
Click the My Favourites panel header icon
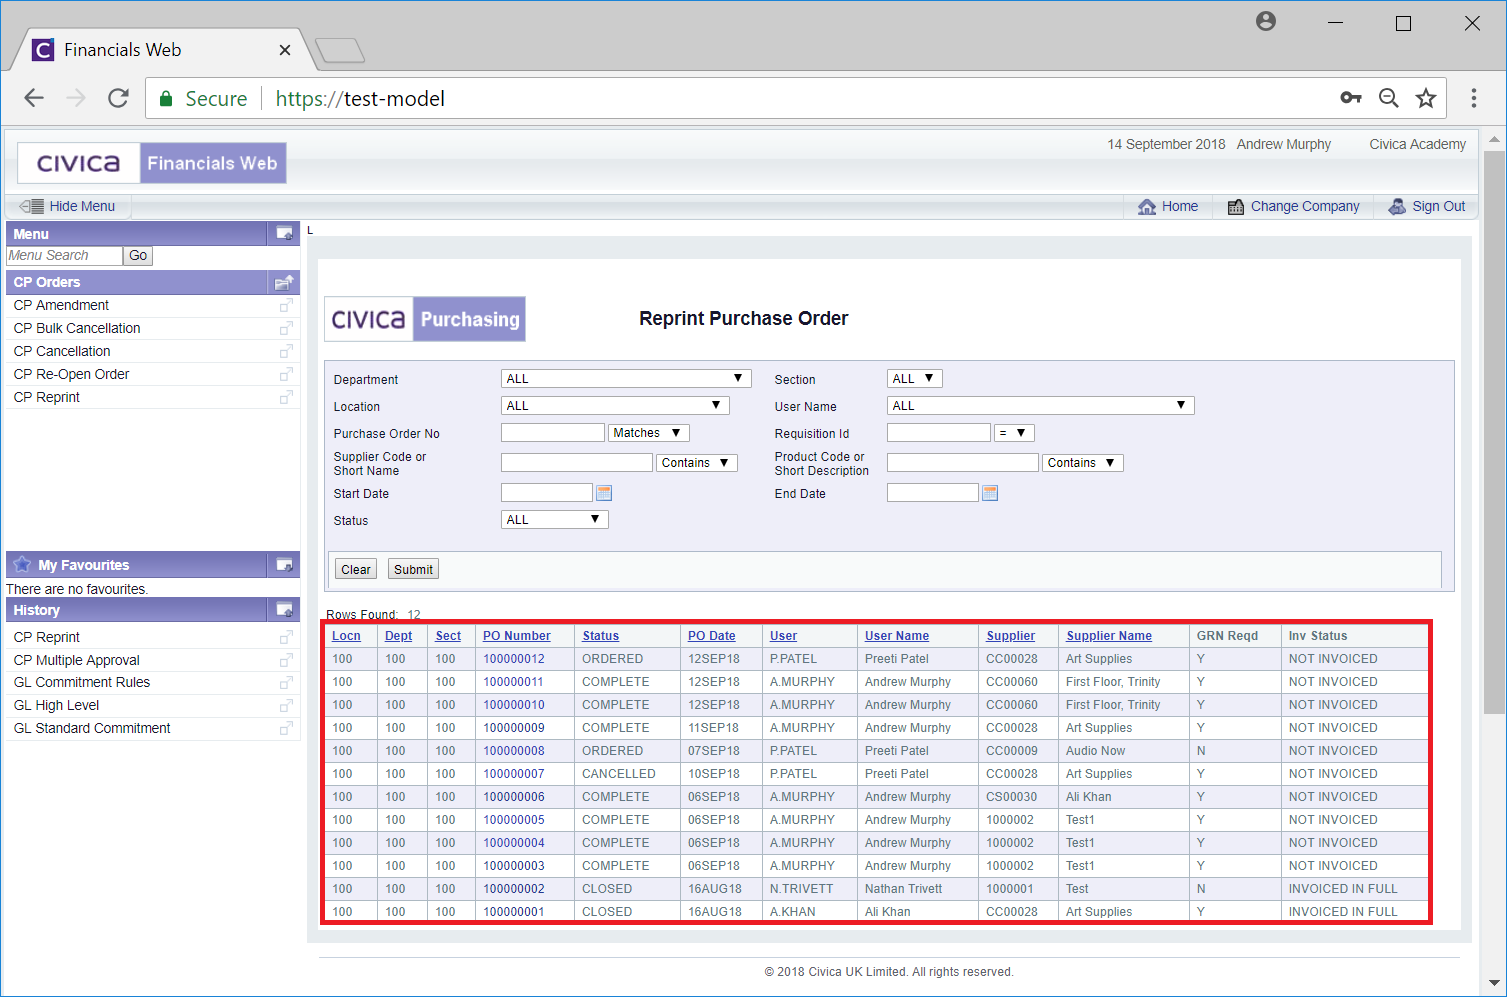pos(285,564)
